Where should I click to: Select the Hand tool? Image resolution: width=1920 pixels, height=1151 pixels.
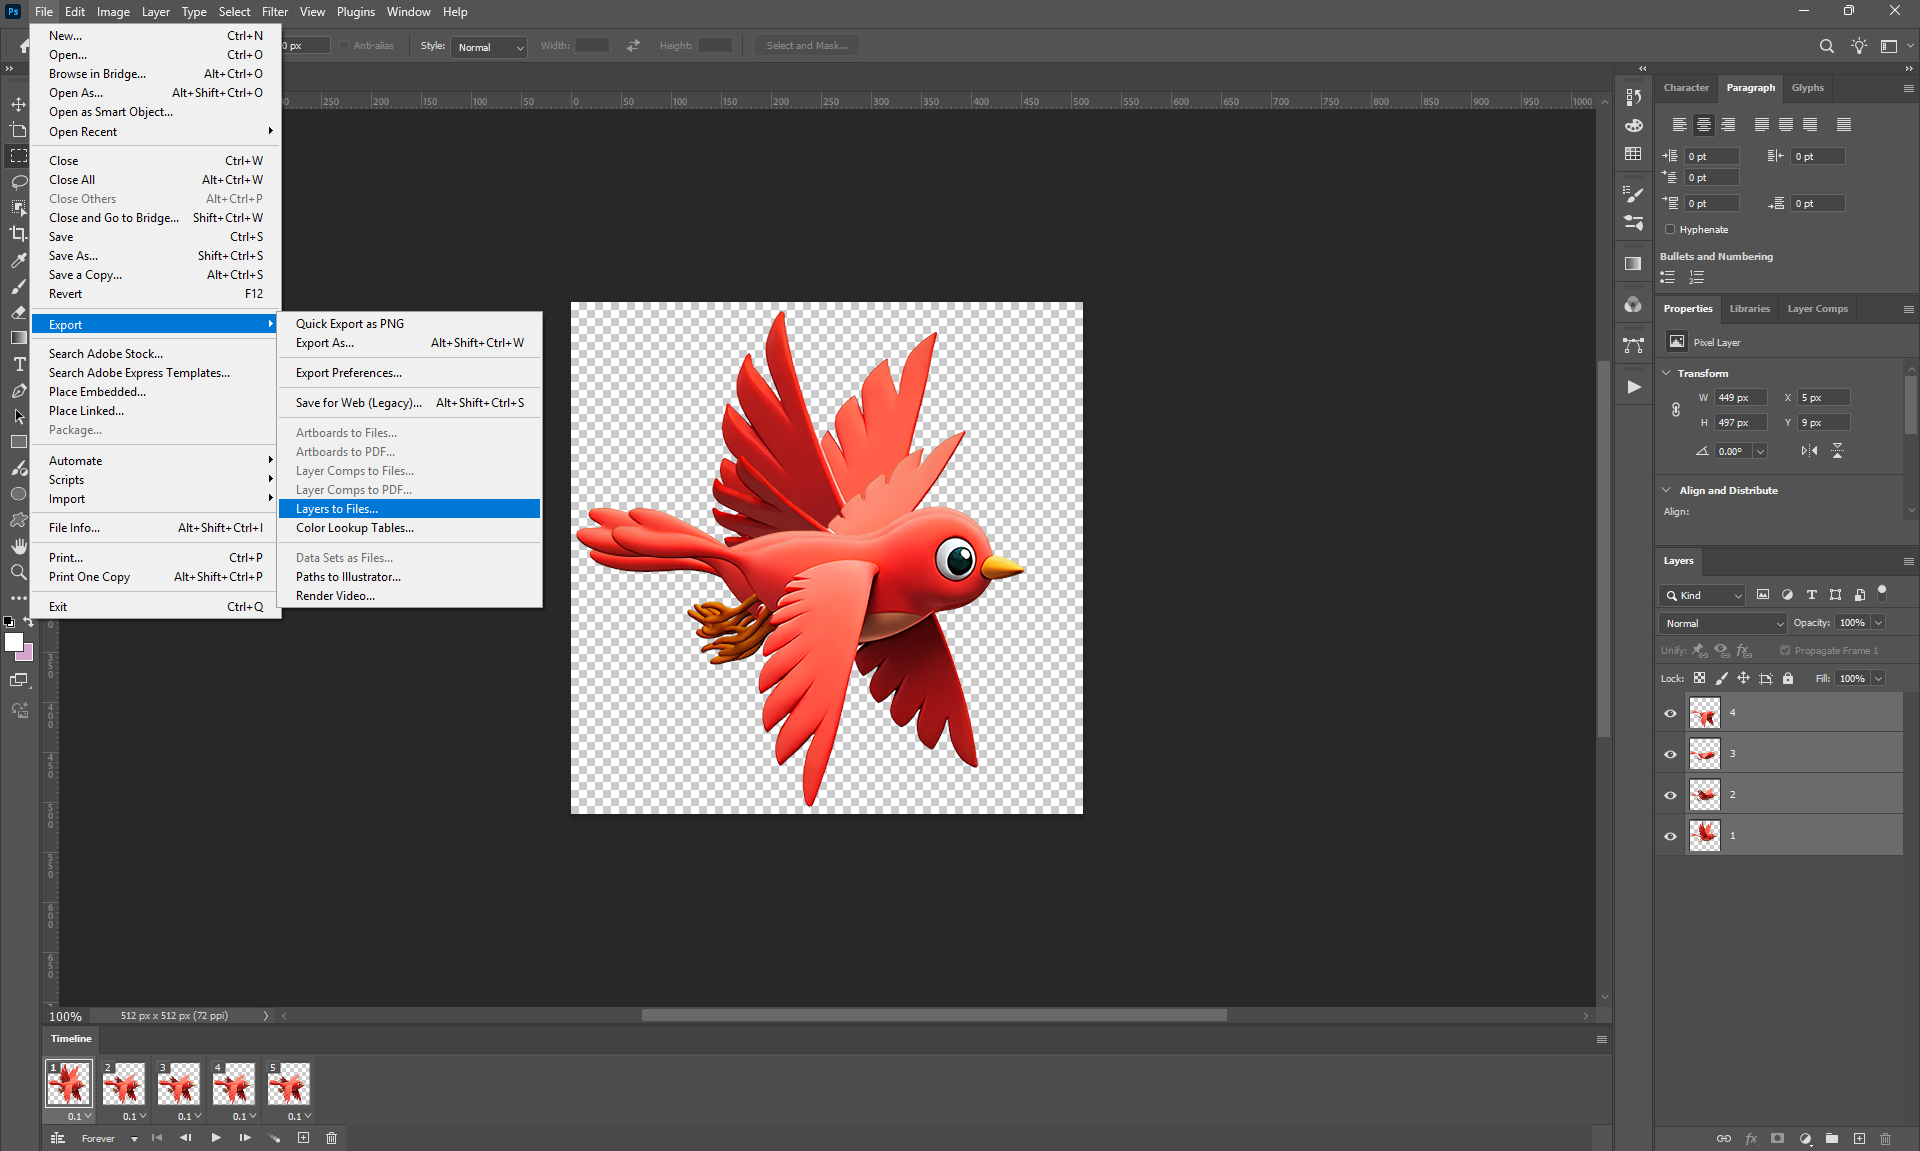pos(18,546)
